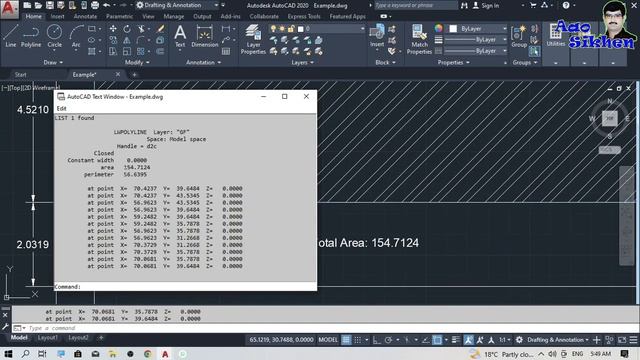Click the Insert block icon
The height and width of the screenshot is (360, 640).
377,36
